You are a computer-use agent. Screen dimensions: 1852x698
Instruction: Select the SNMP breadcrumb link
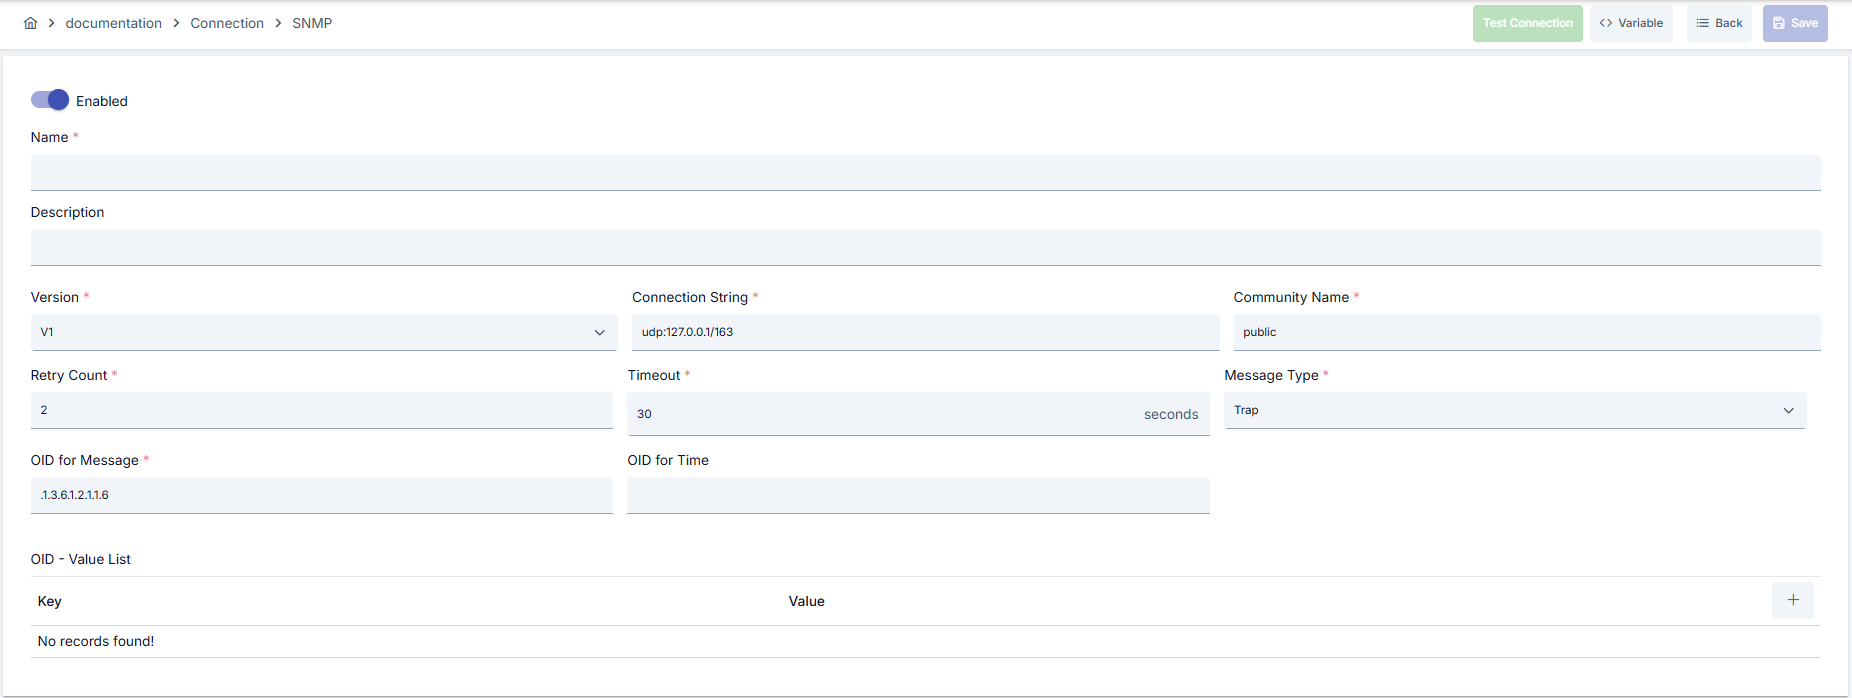[x=312, y=23]
